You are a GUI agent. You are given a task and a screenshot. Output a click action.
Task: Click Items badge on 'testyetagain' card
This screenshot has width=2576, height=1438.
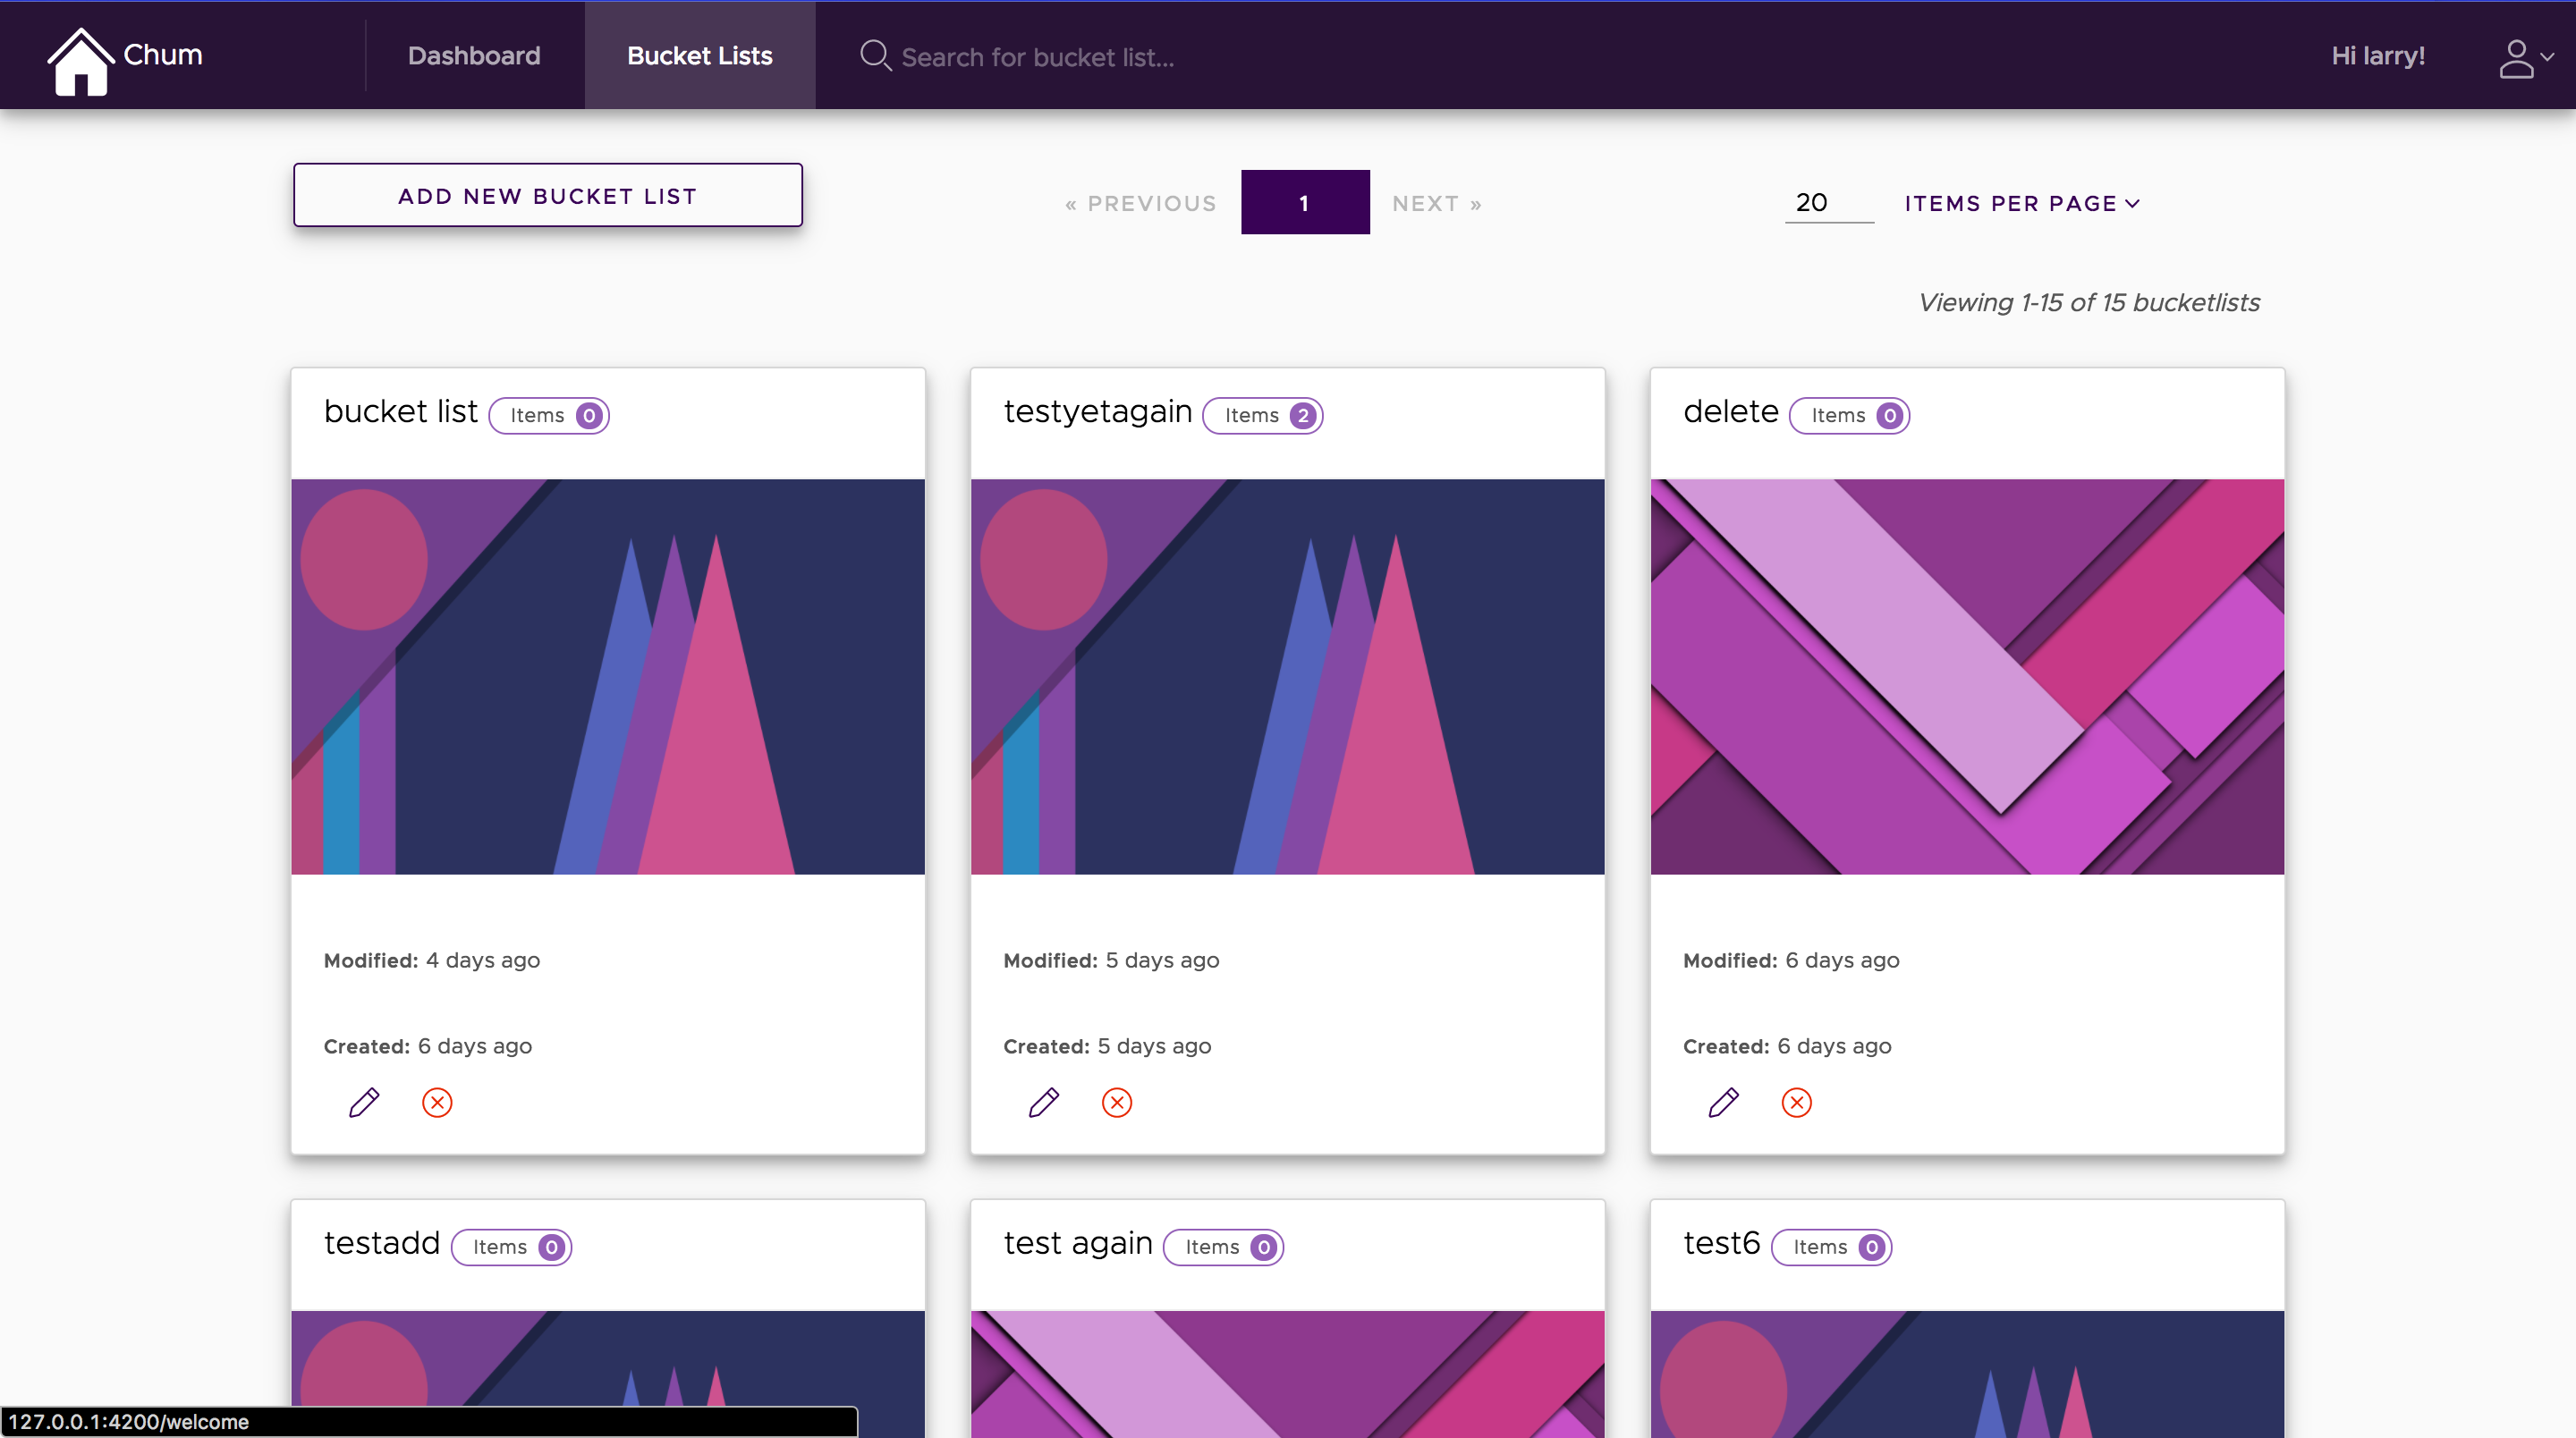pyautogui.click(x=1262, y=415)
